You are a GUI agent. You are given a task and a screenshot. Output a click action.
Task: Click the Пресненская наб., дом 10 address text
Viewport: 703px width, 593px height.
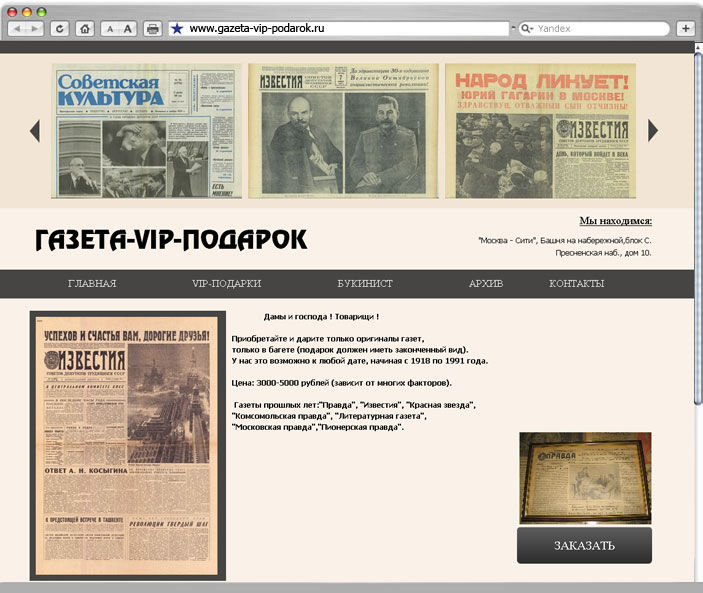(603, 253)
